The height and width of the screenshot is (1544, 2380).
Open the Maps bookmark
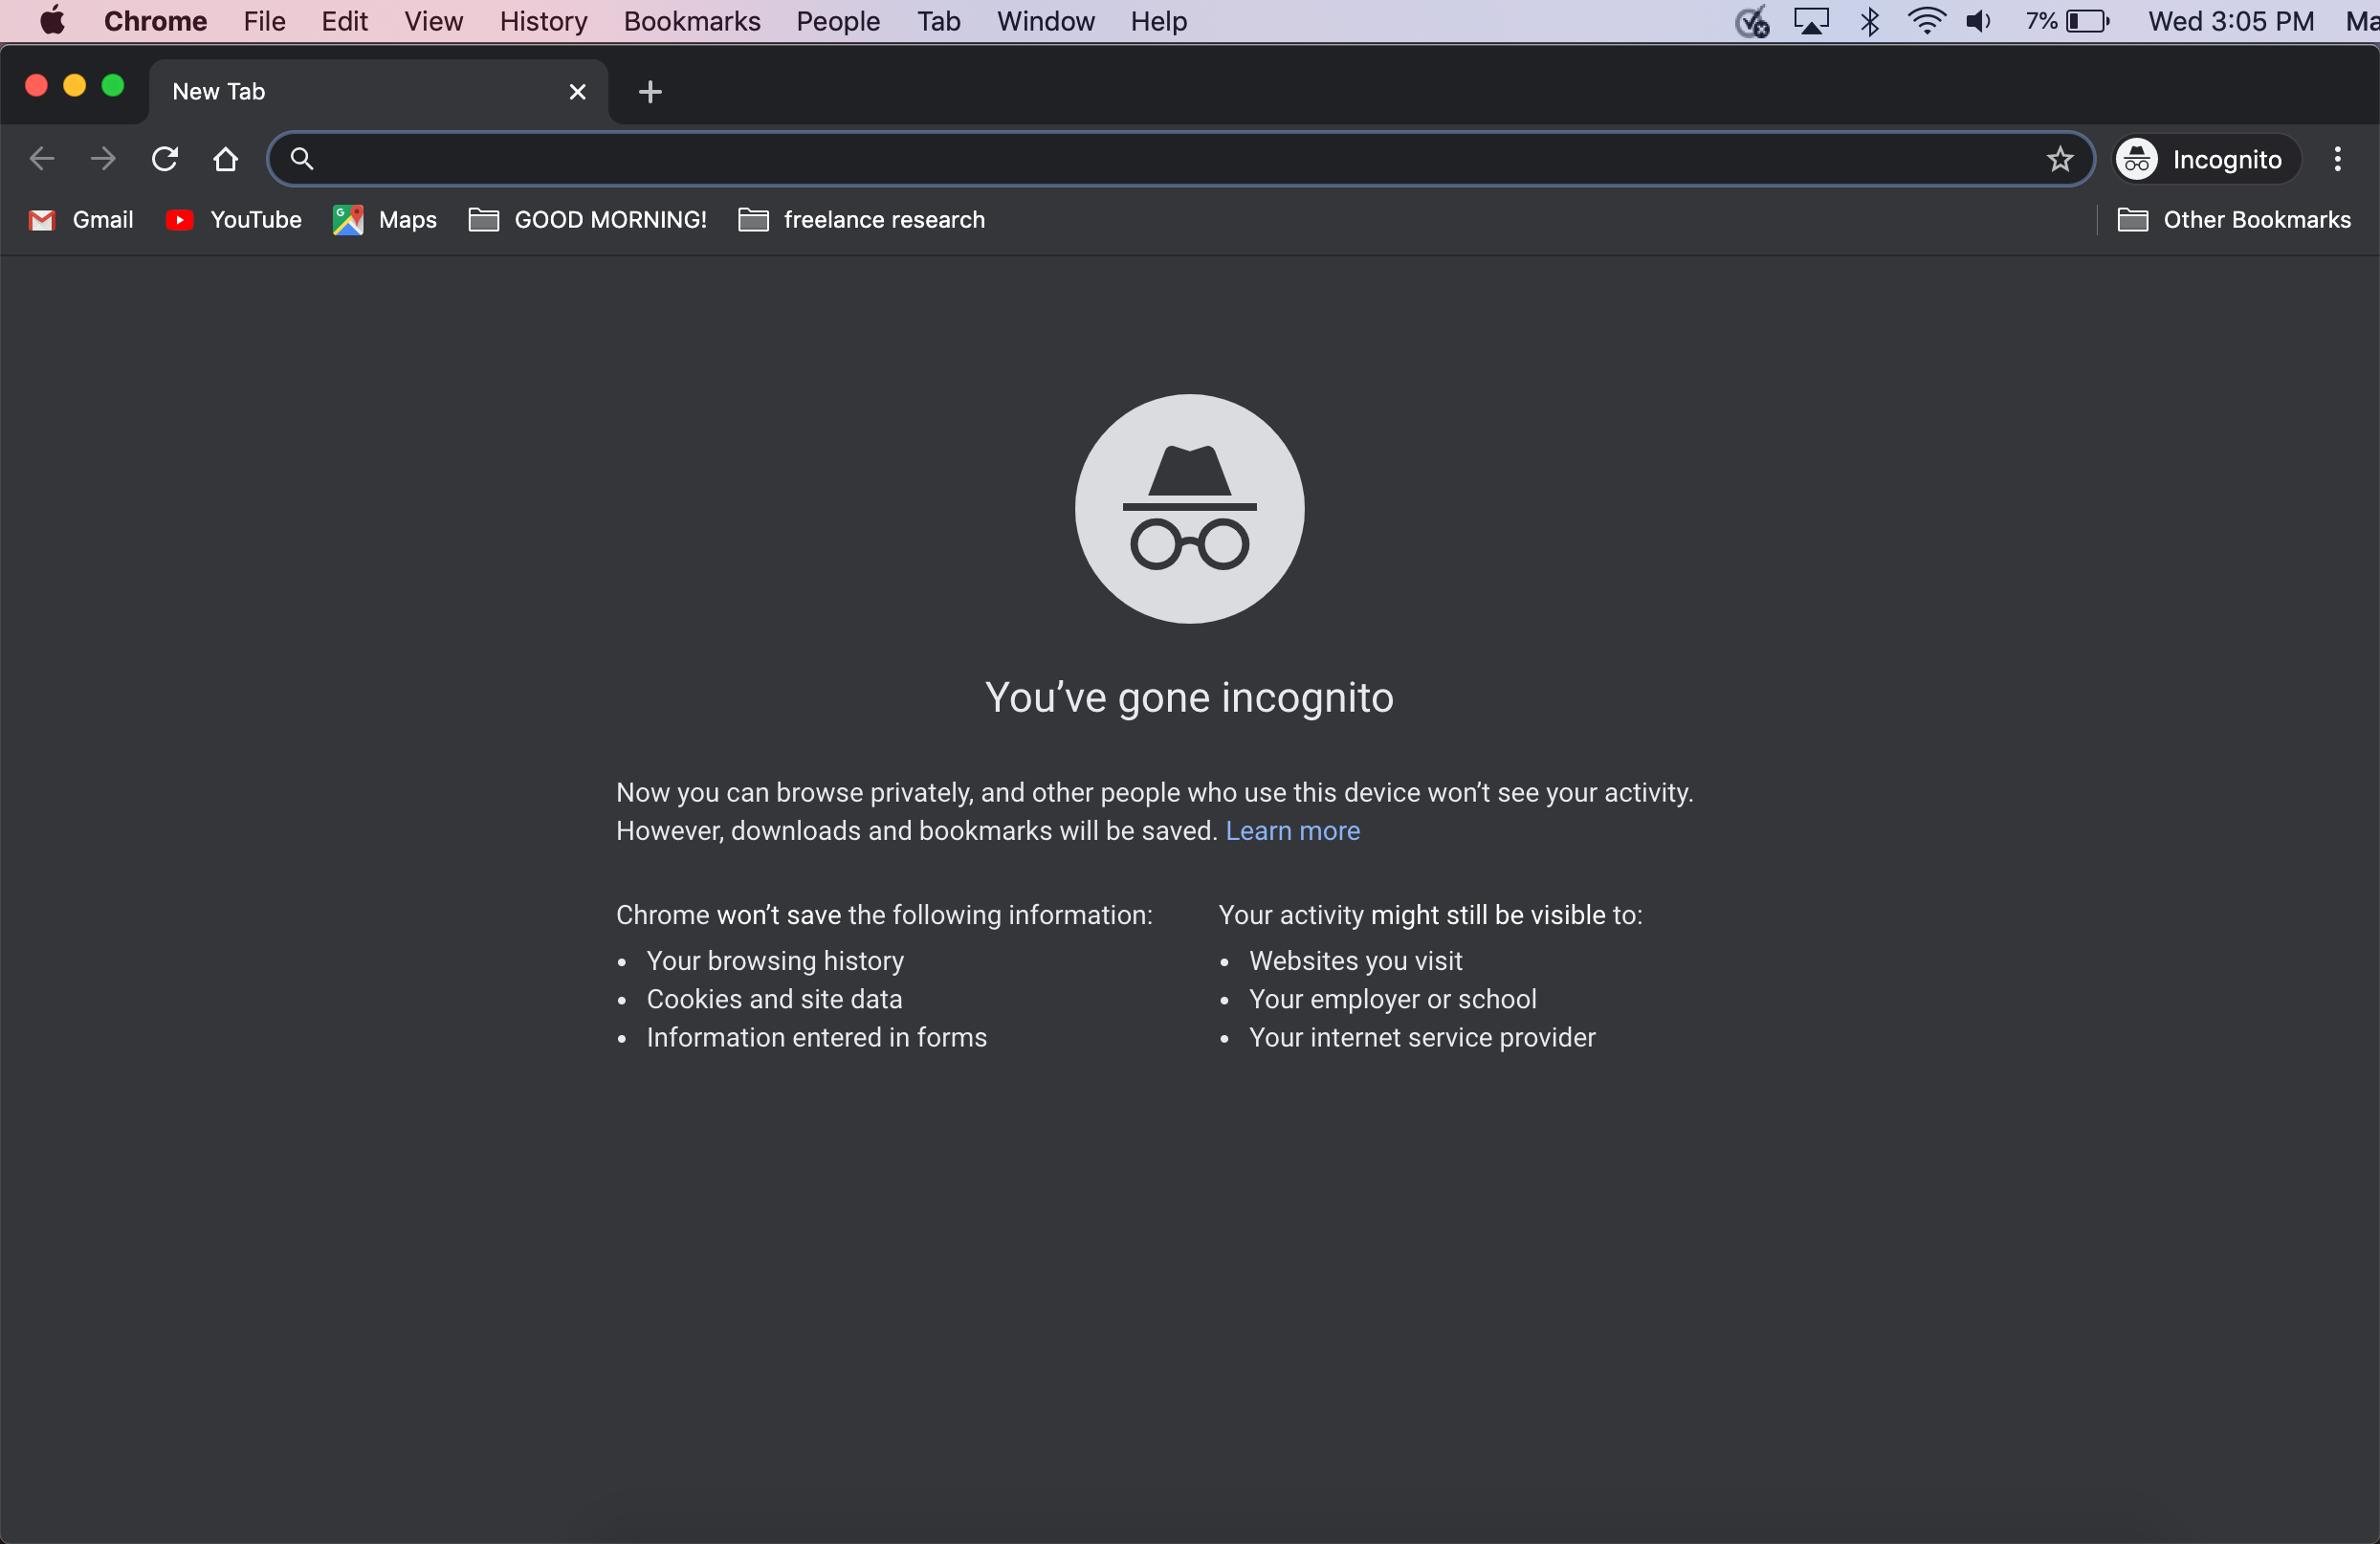[x=385, y=220]
